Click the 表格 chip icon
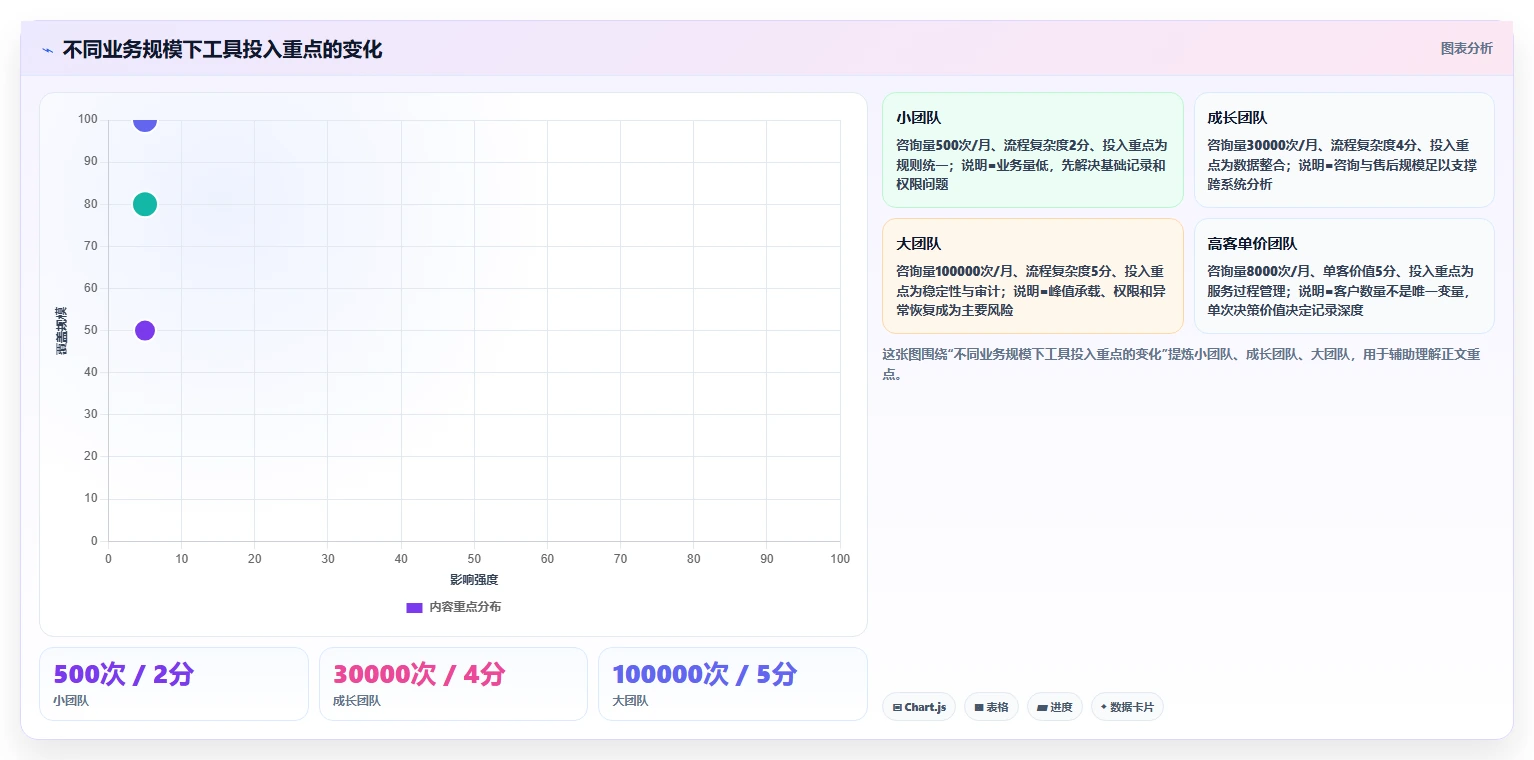Viewport: 1534px width, 760px height. 979,707
